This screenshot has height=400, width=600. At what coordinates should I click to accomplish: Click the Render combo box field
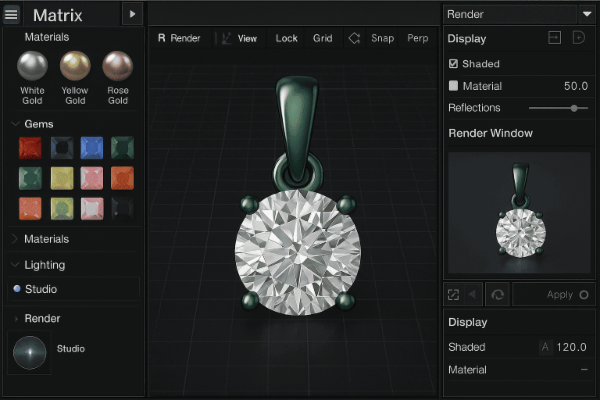tap(510, 14)
